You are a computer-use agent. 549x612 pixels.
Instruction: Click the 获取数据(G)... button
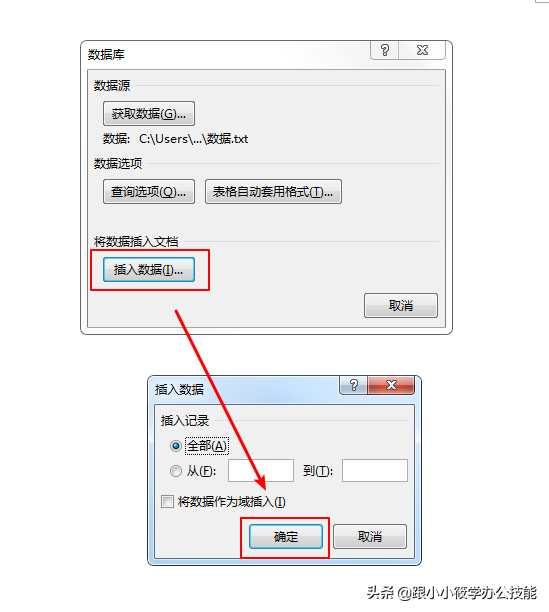coord(149,114)
